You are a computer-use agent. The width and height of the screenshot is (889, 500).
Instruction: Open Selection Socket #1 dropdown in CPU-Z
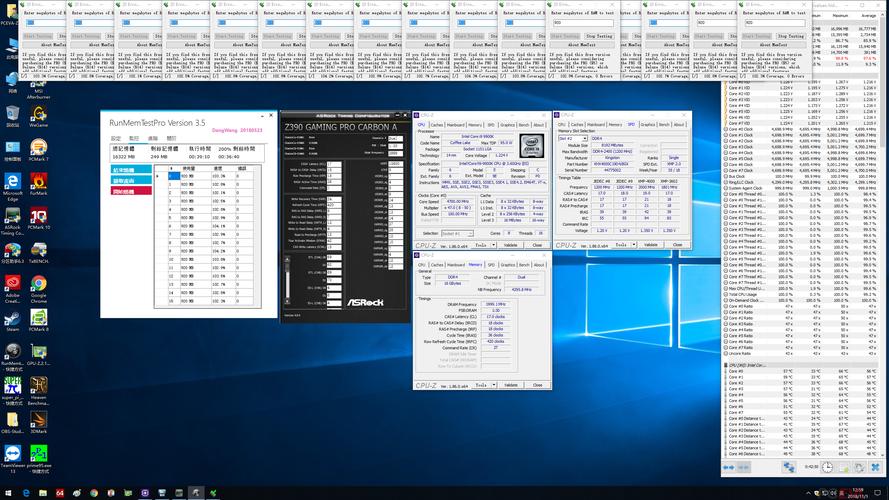[457, 234]
